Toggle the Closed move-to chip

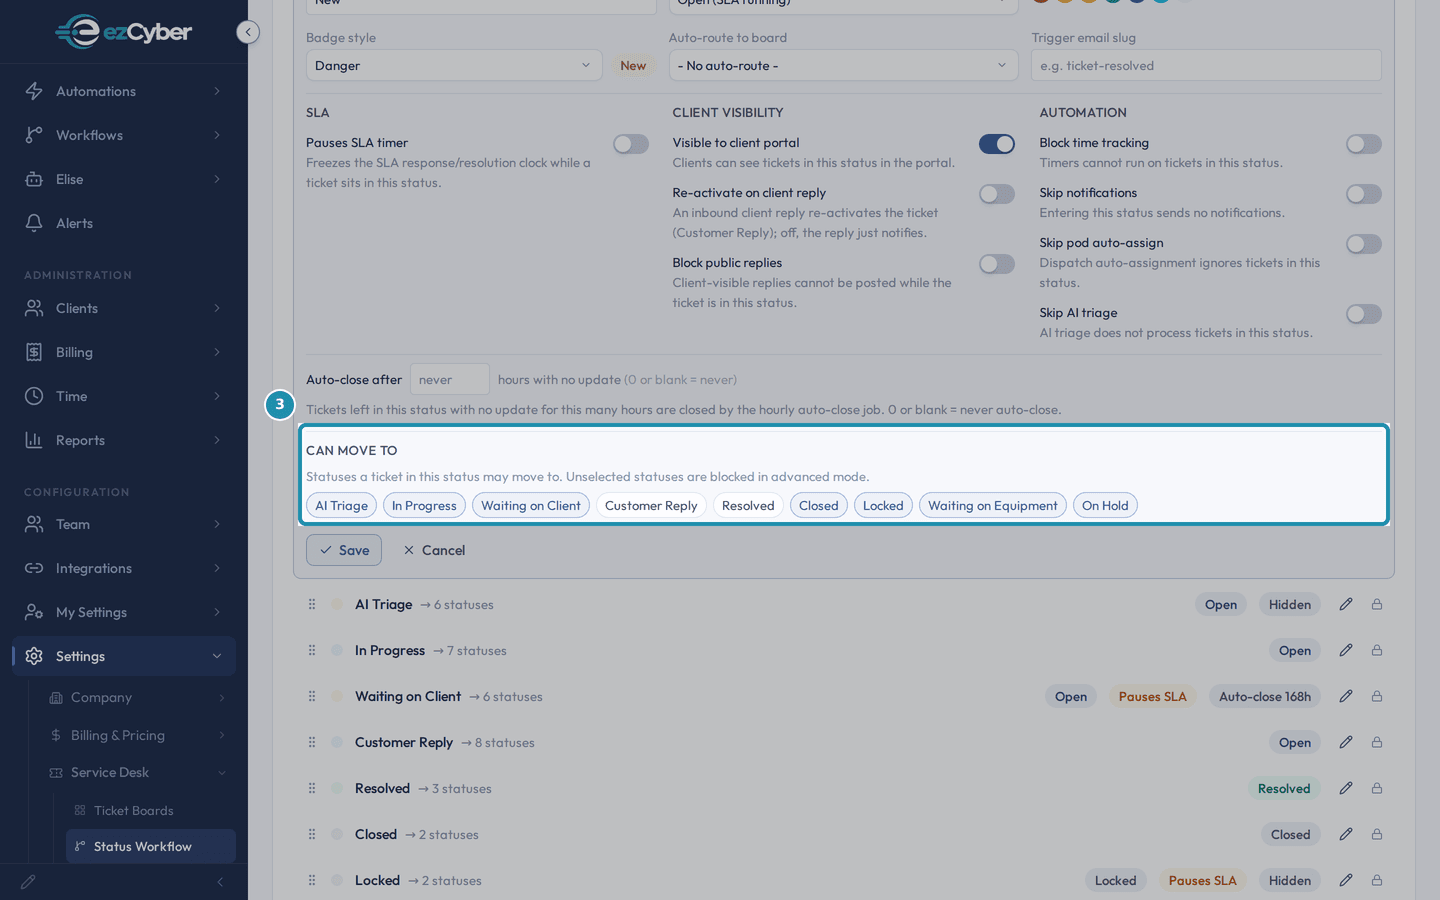(x=819, y=505)
